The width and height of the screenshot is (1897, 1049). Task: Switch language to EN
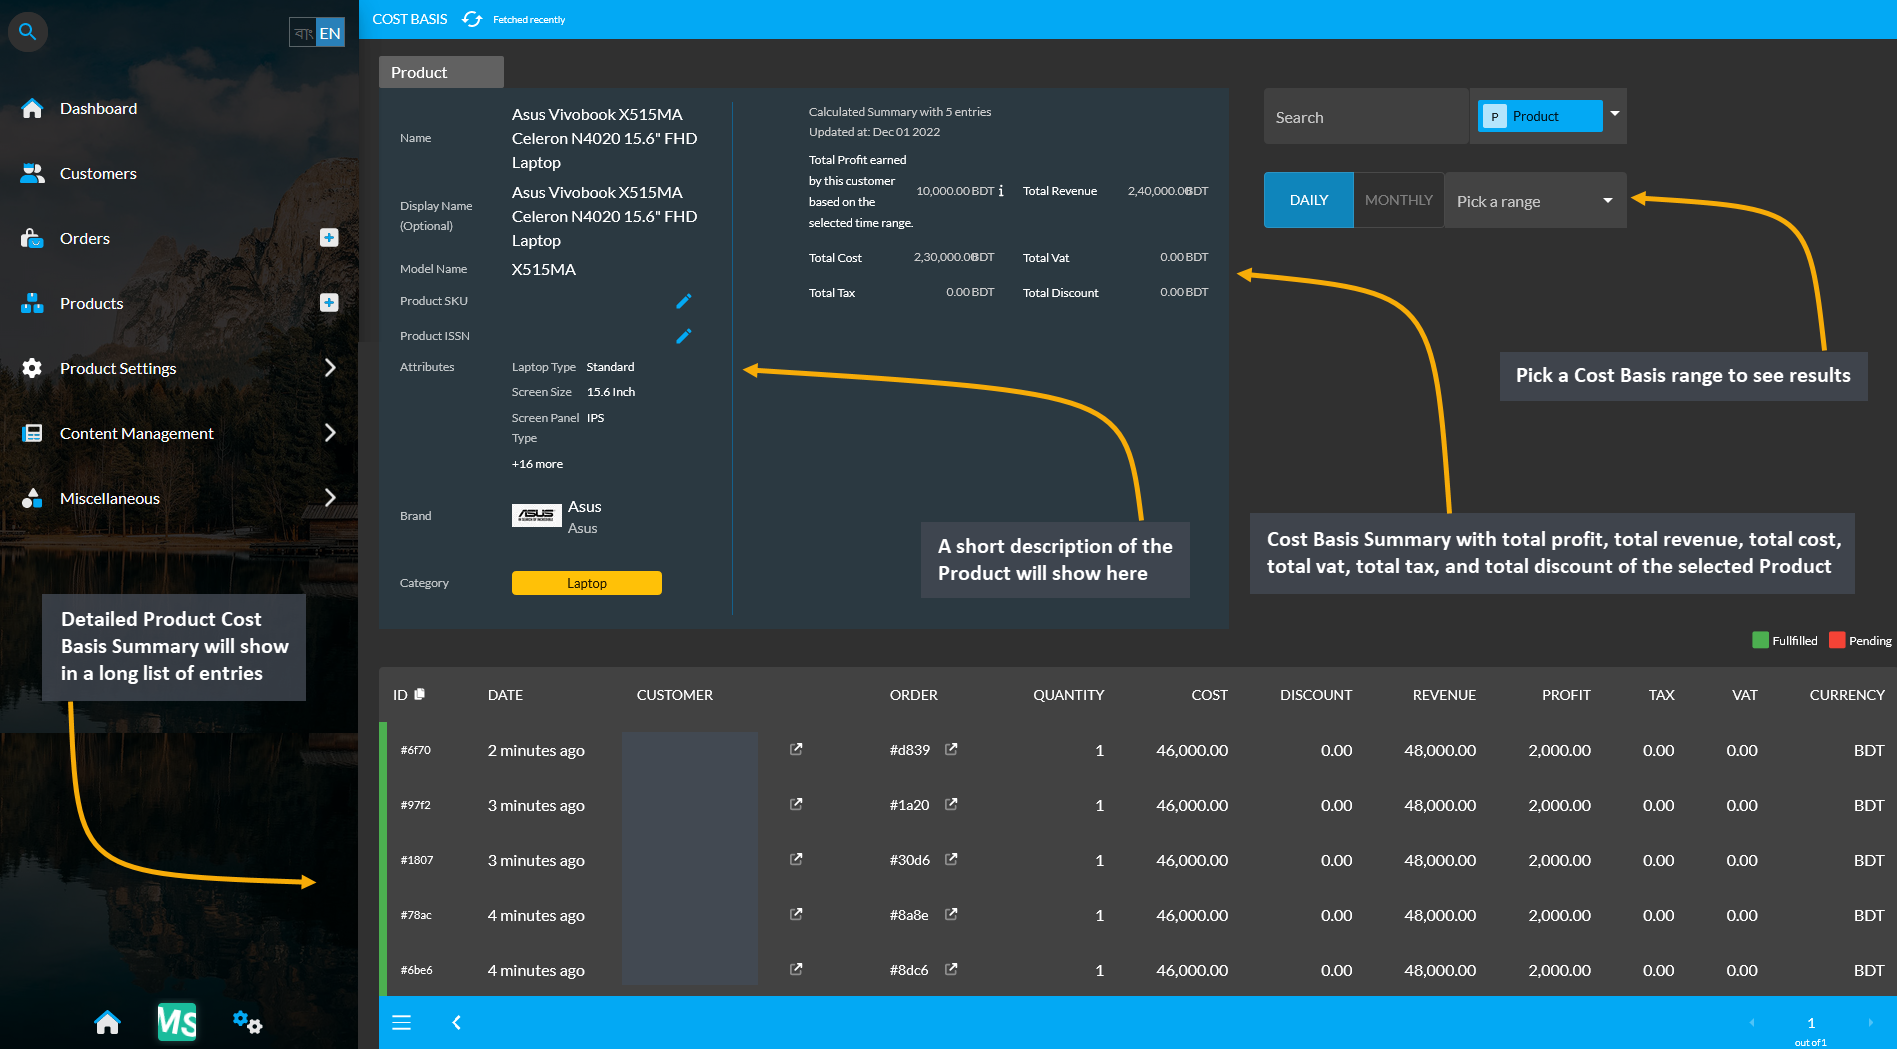coord(330,33)
